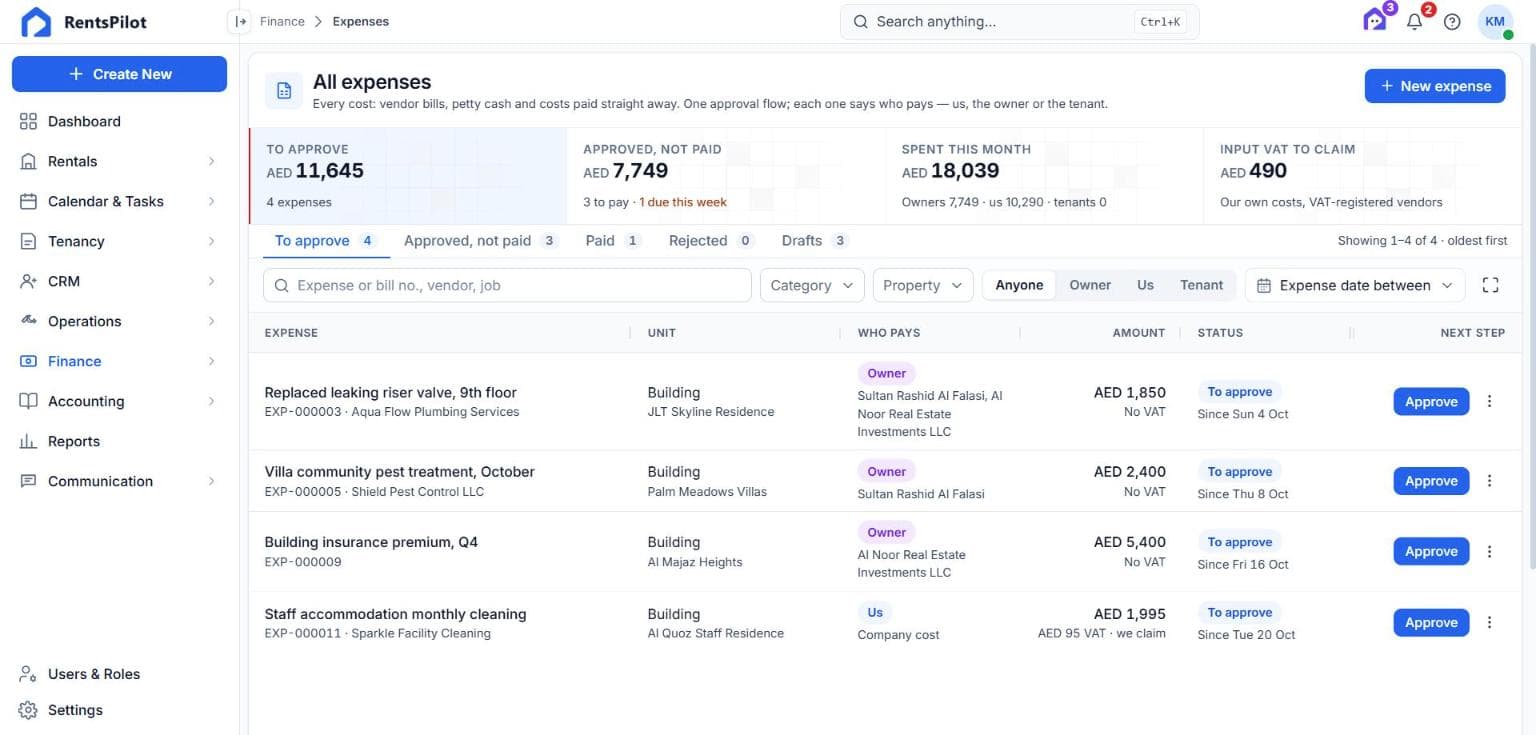Switch to the Paid tab

(x=613, y=241)
